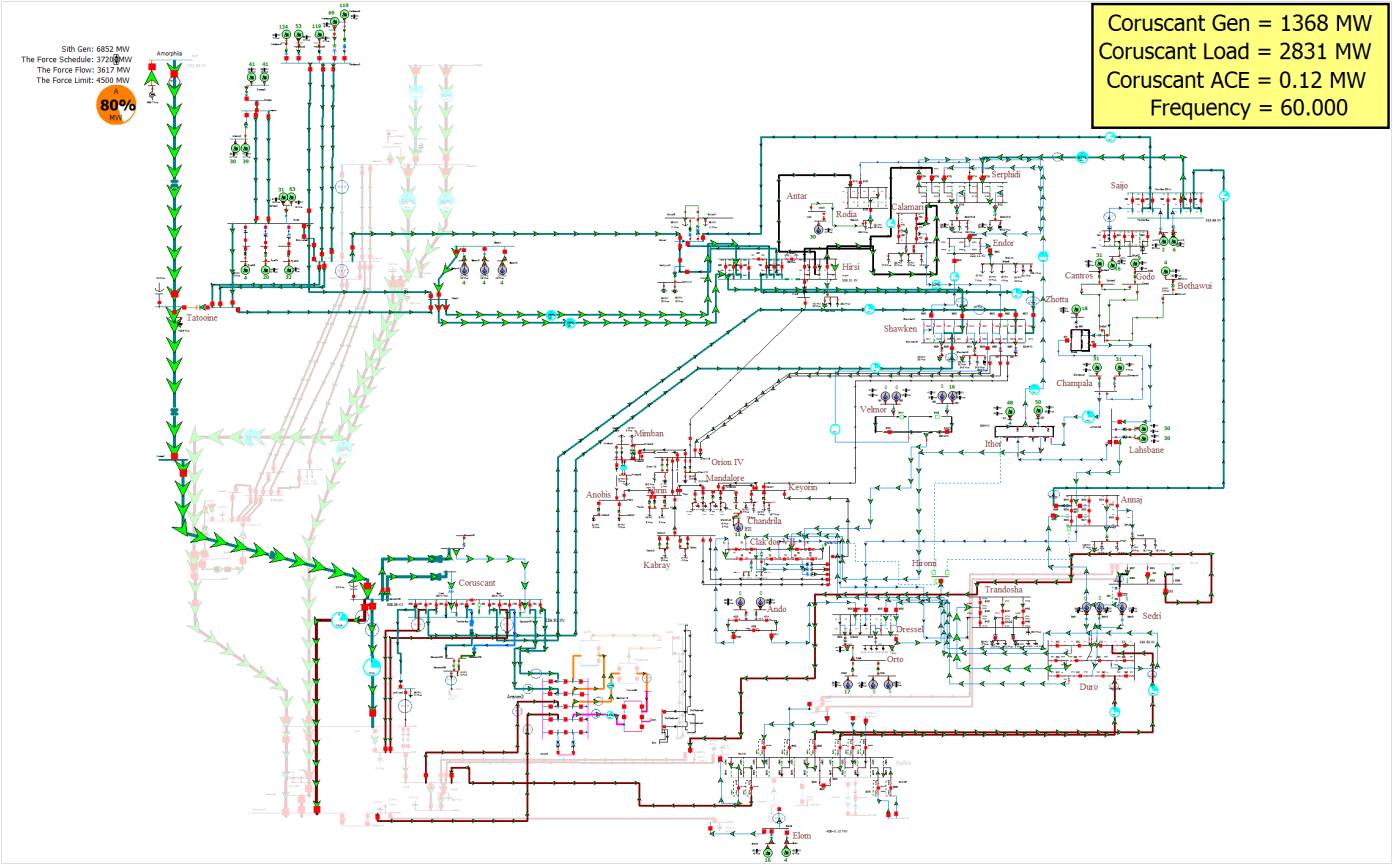Open the Coruscant substation label
Viewport: 1393px width, 865px height.
tap(477, 584)
